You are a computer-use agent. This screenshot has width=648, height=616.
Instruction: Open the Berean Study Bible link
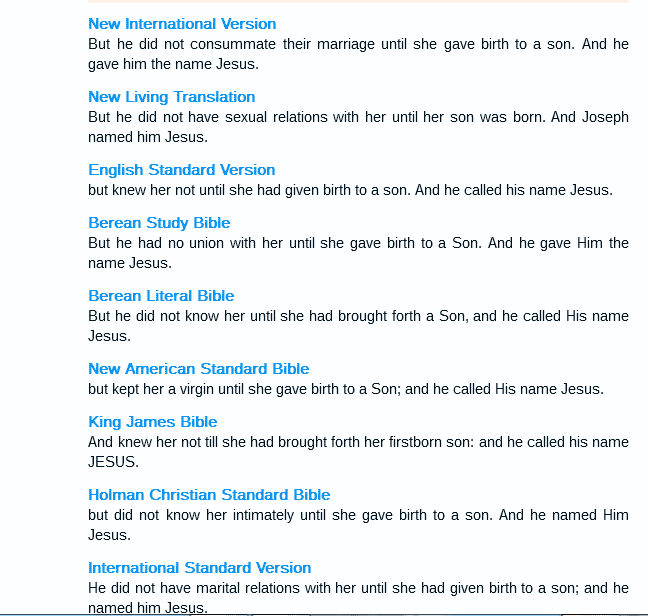click(159, 223)
